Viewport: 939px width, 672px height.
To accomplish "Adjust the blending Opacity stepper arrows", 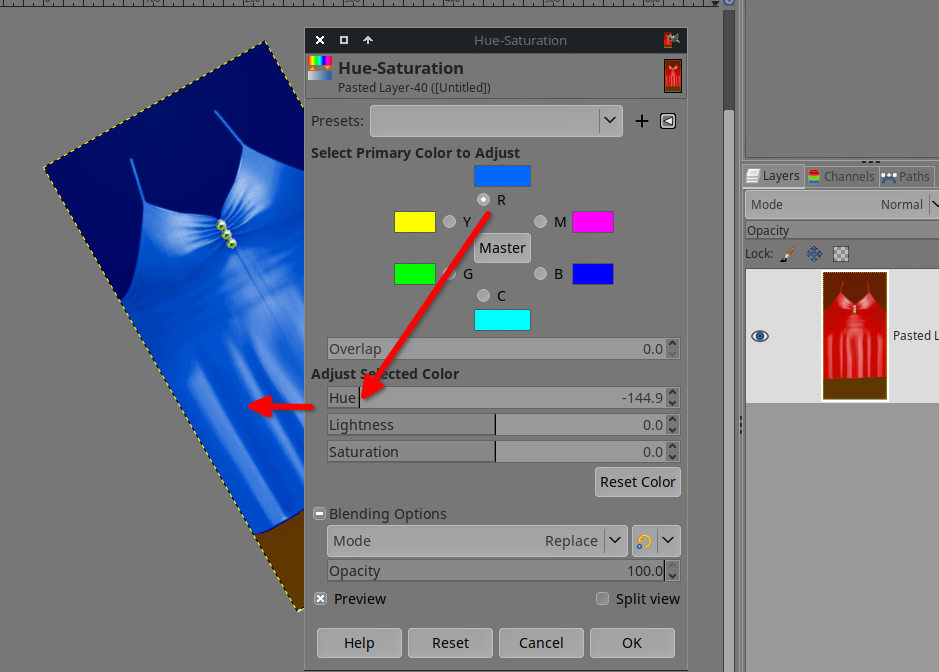I will coord(673,571).
